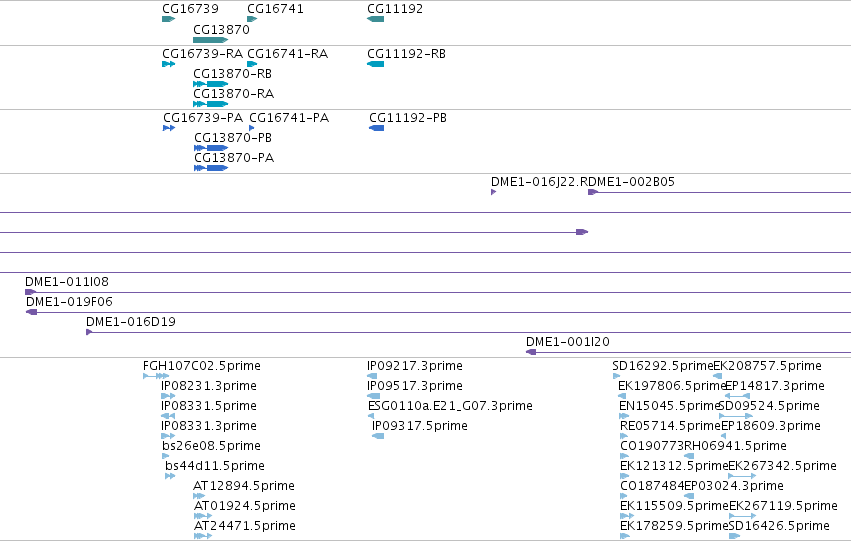This screenshot has width=851, height=541.
Task: Click EST IP09217.3prime glyph
Action: (372, 376)
